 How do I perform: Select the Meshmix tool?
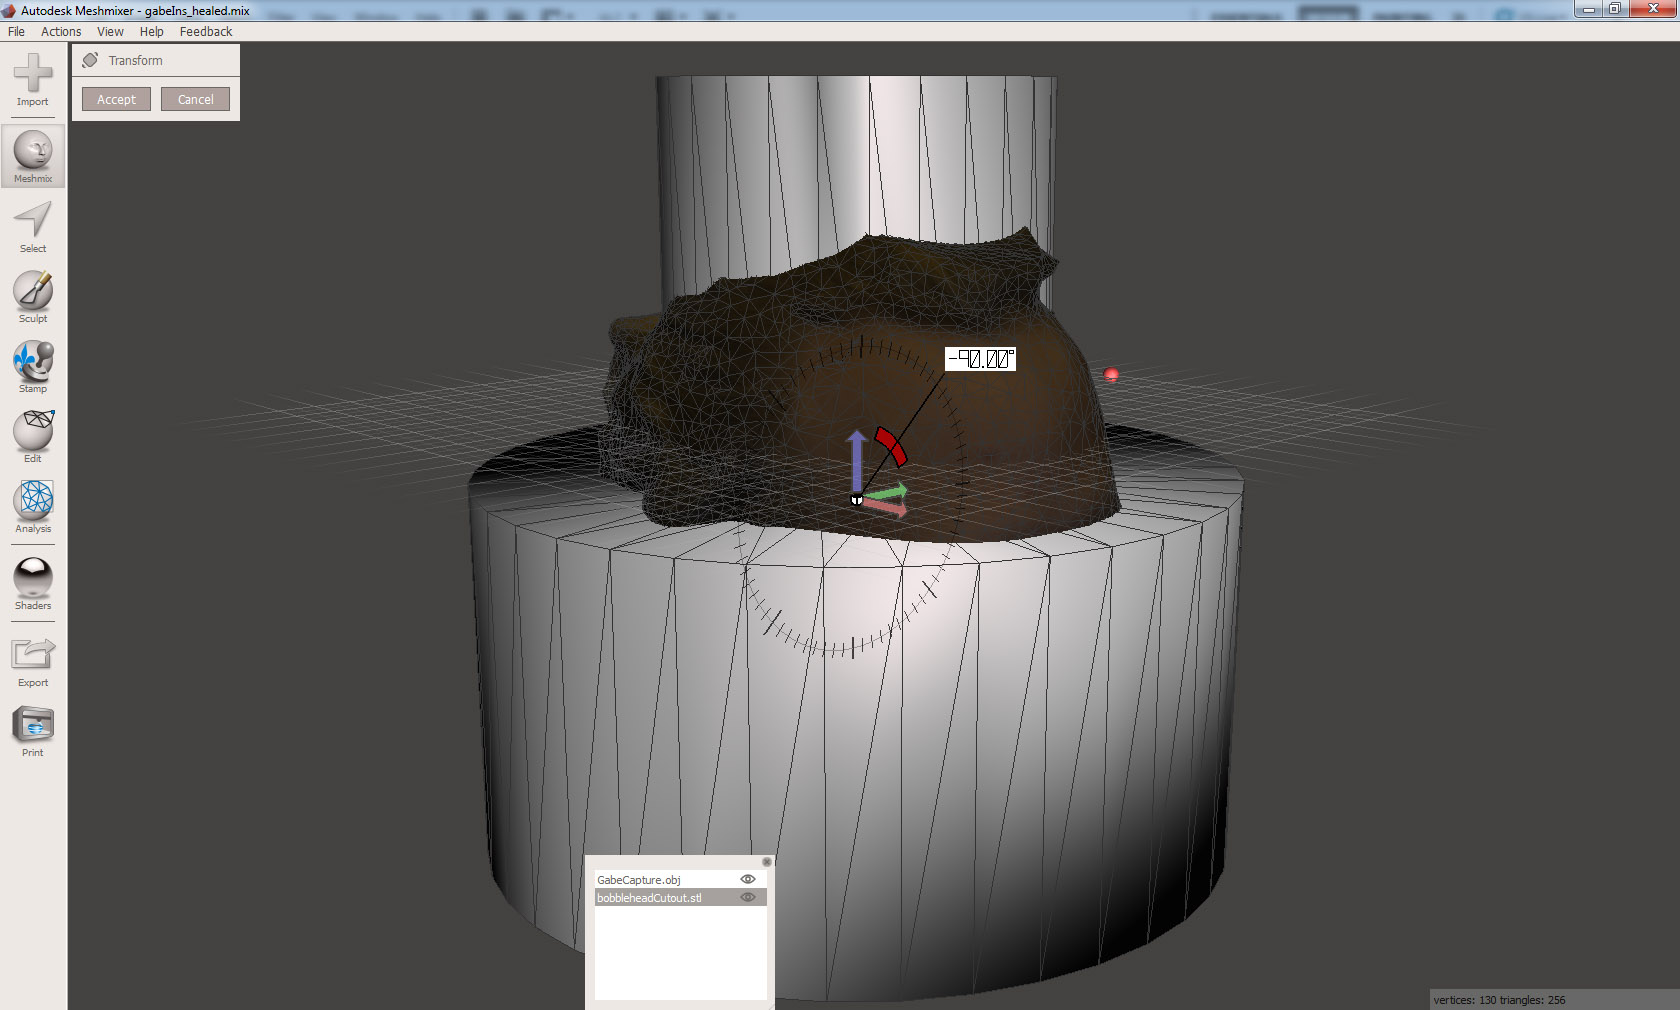33,156
